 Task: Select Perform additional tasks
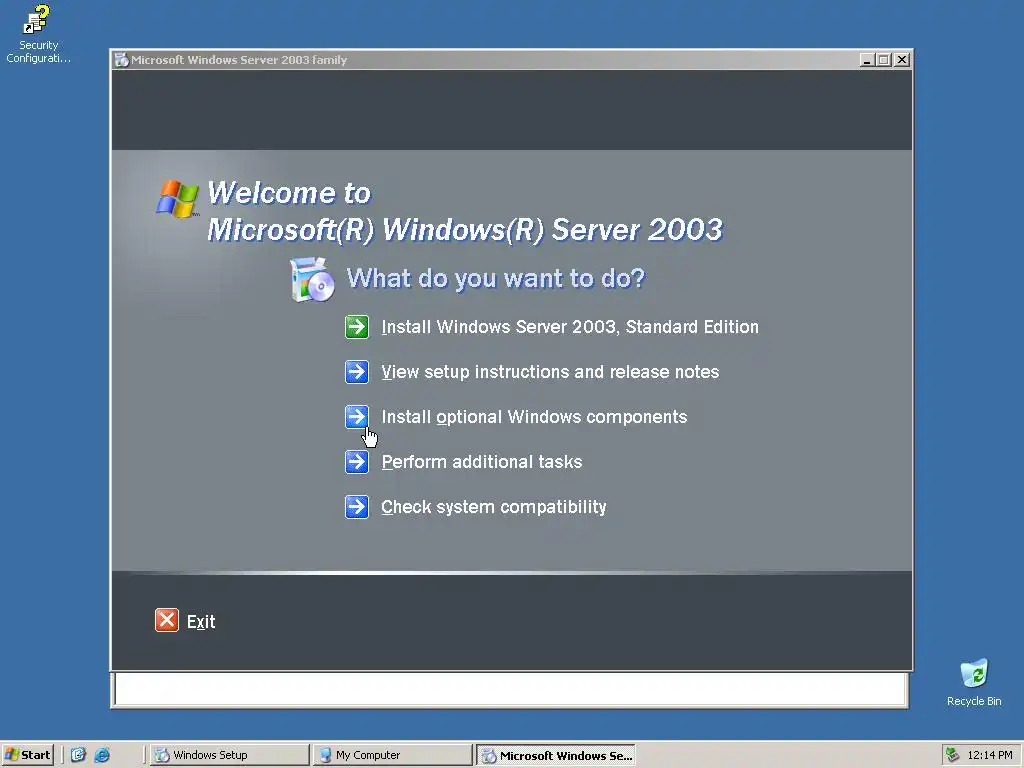click(481, 462)
